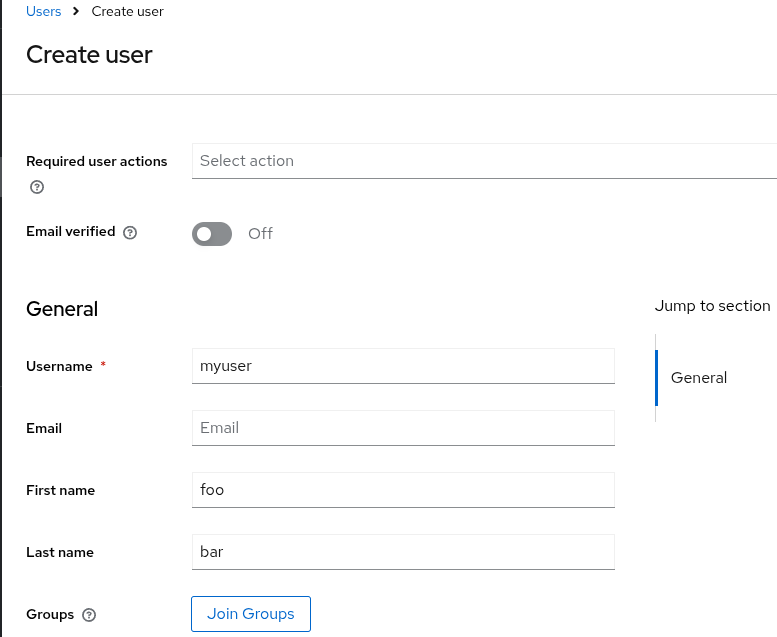
Task: Click the Email verified label text
Action: click(x=70, y=232)
